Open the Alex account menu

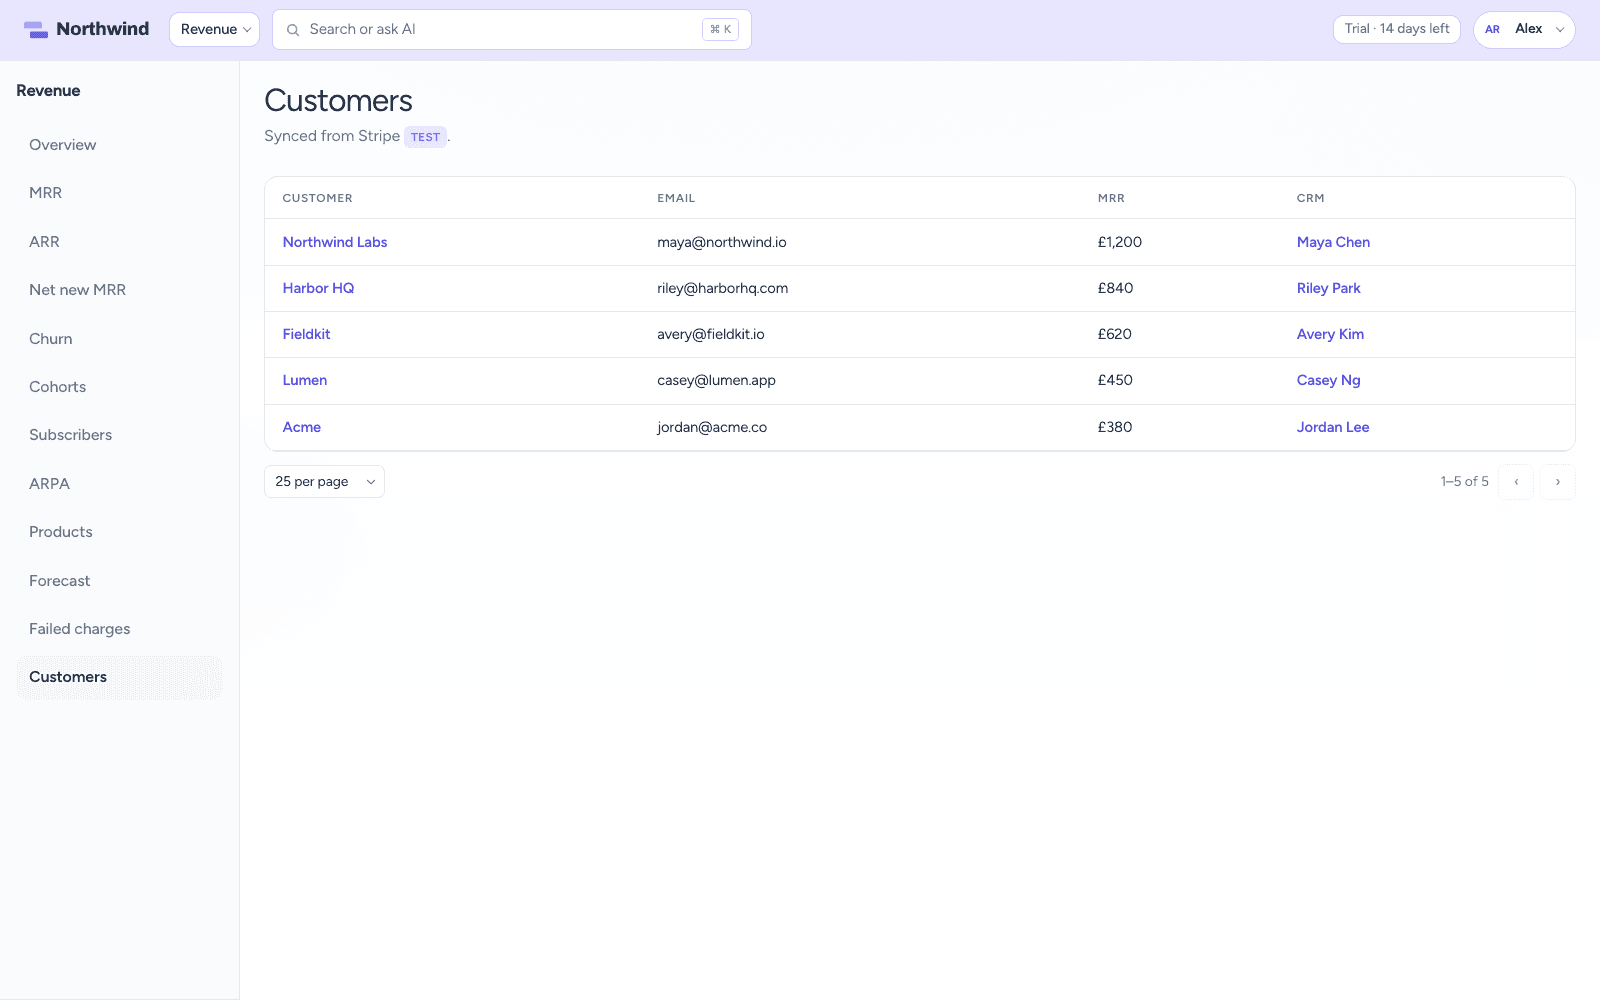[1524, 30]
